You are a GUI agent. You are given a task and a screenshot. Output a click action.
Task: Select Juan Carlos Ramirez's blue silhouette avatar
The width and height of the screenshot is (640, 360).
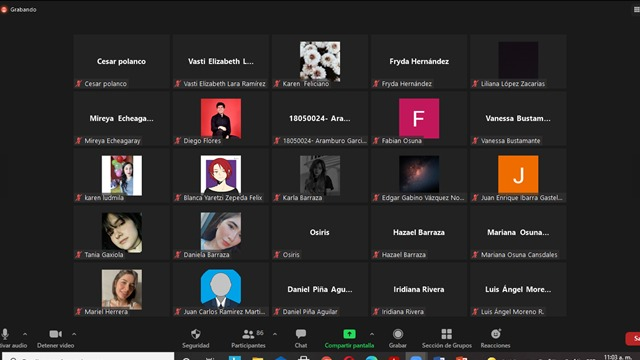click(x=221, y=288)
